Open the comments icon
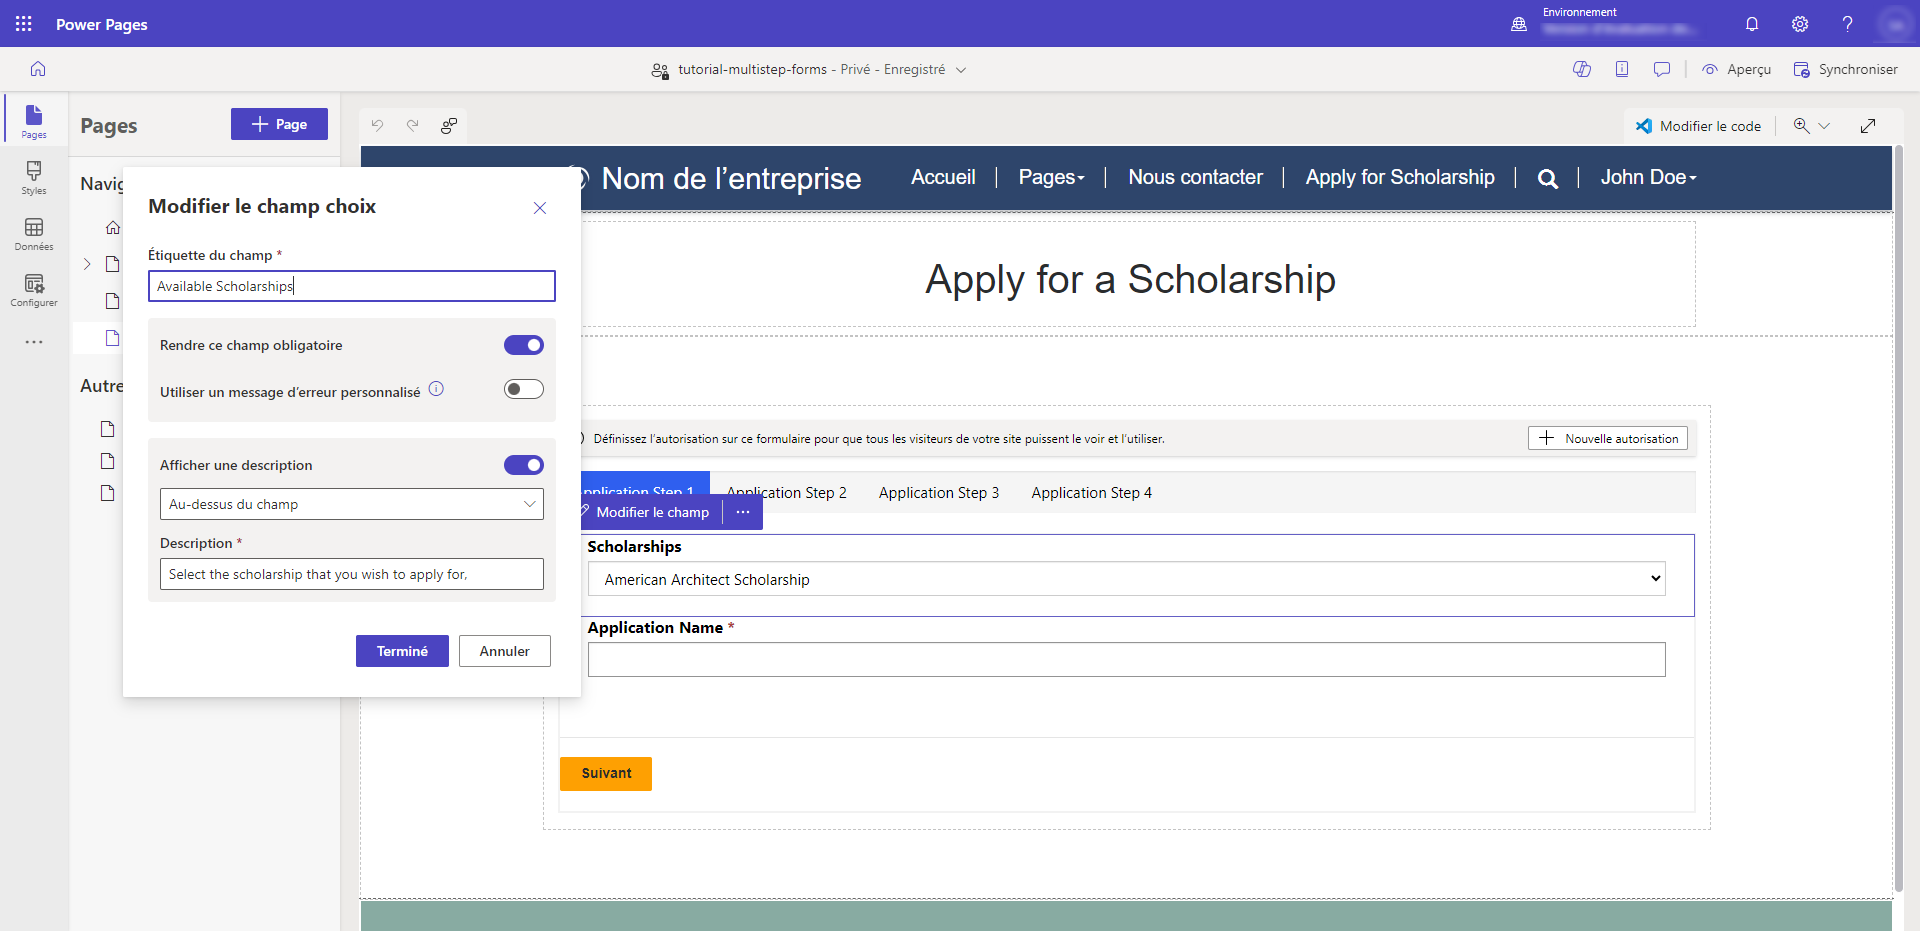 pos(1662,69)
